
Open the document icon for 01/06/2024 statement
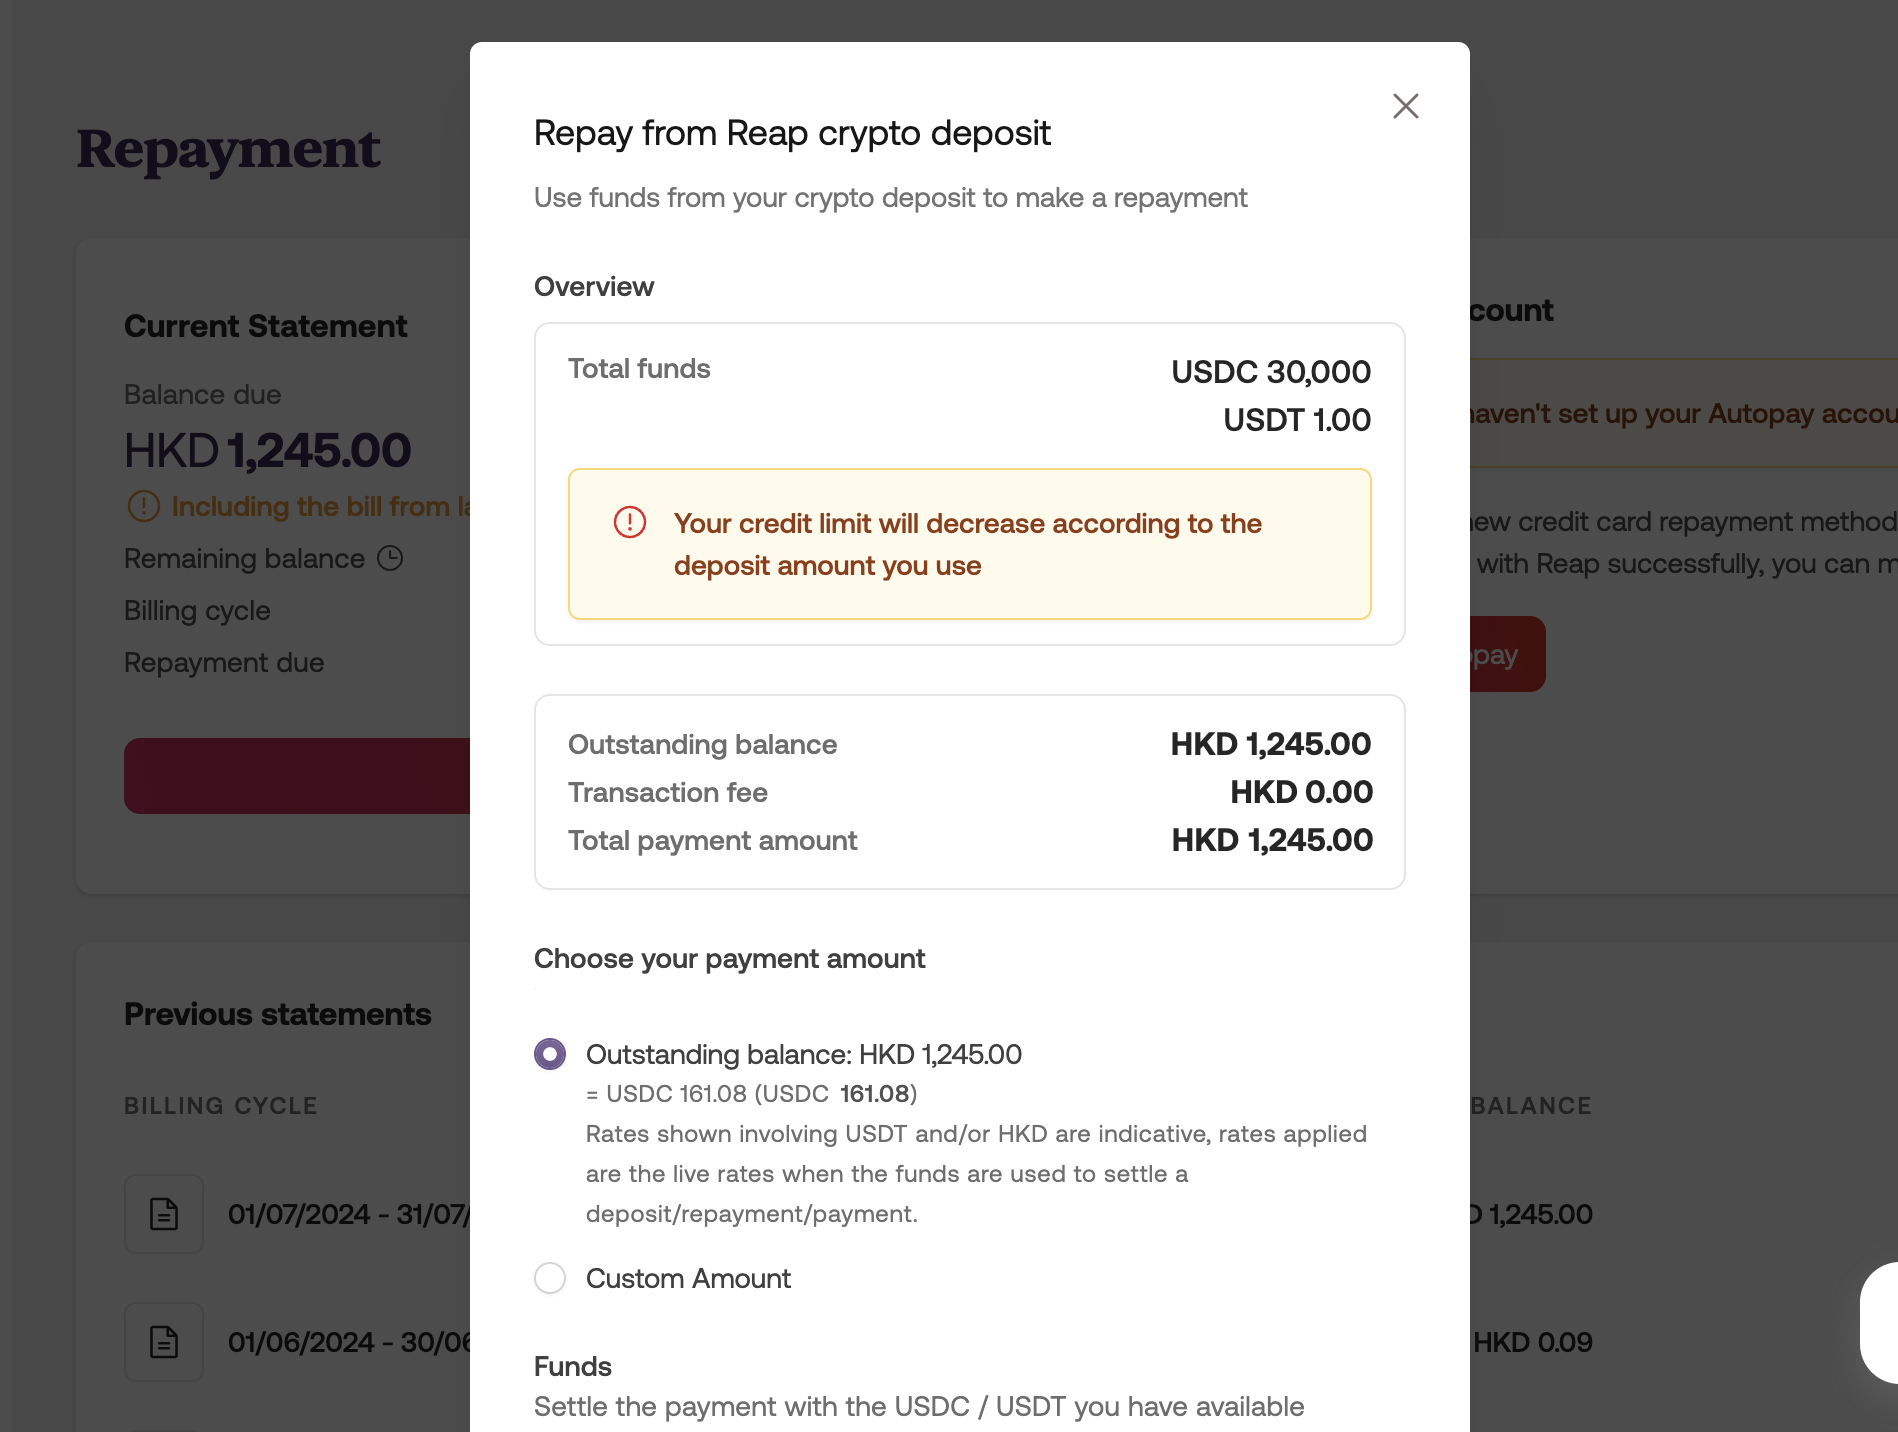click(x=164, y=1342)
